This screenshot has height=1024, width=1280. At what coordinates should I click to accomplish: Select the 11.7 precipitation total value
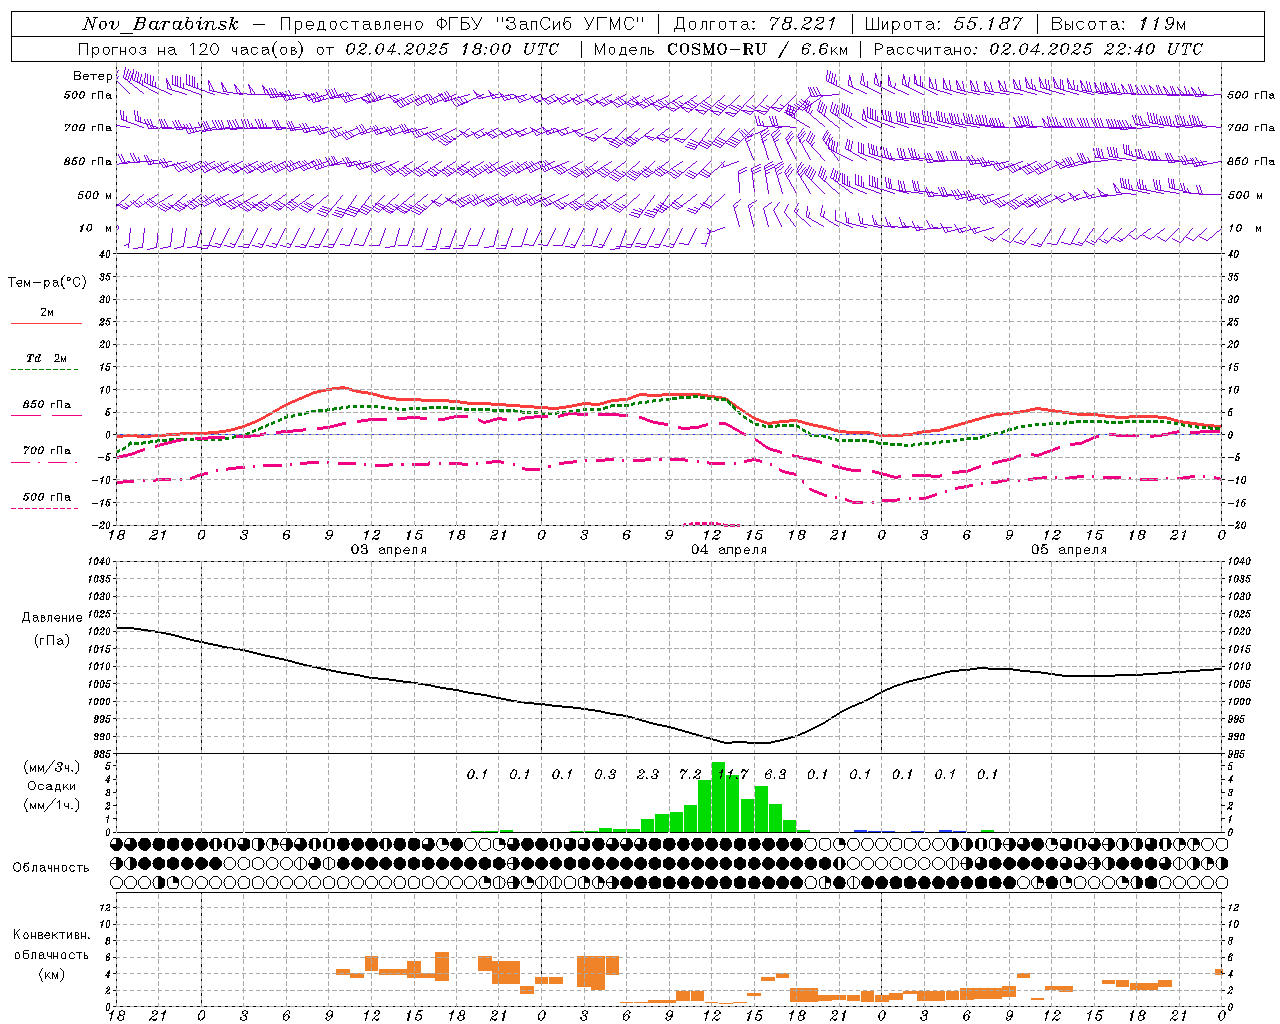click(733, 774)
